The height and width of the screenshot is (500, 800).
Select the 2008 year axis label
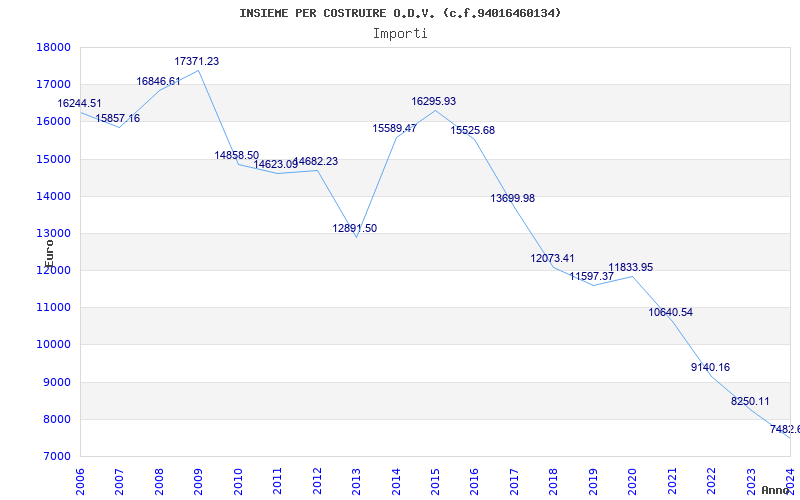(x=159, y=482)
